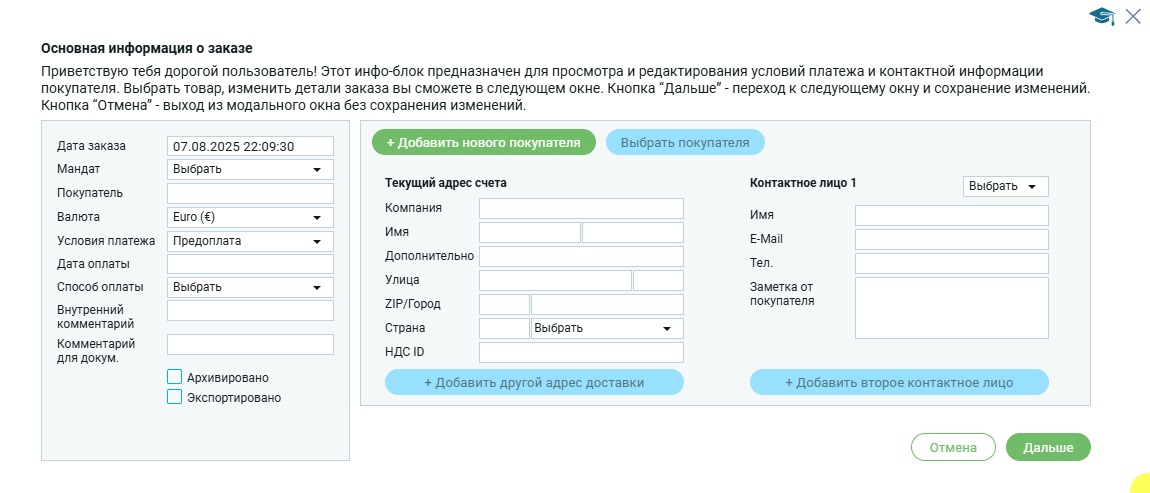Expand the Валюта Euro dropdown
The height and width of the screenshot is (493, 1150).
click(250, 217)
